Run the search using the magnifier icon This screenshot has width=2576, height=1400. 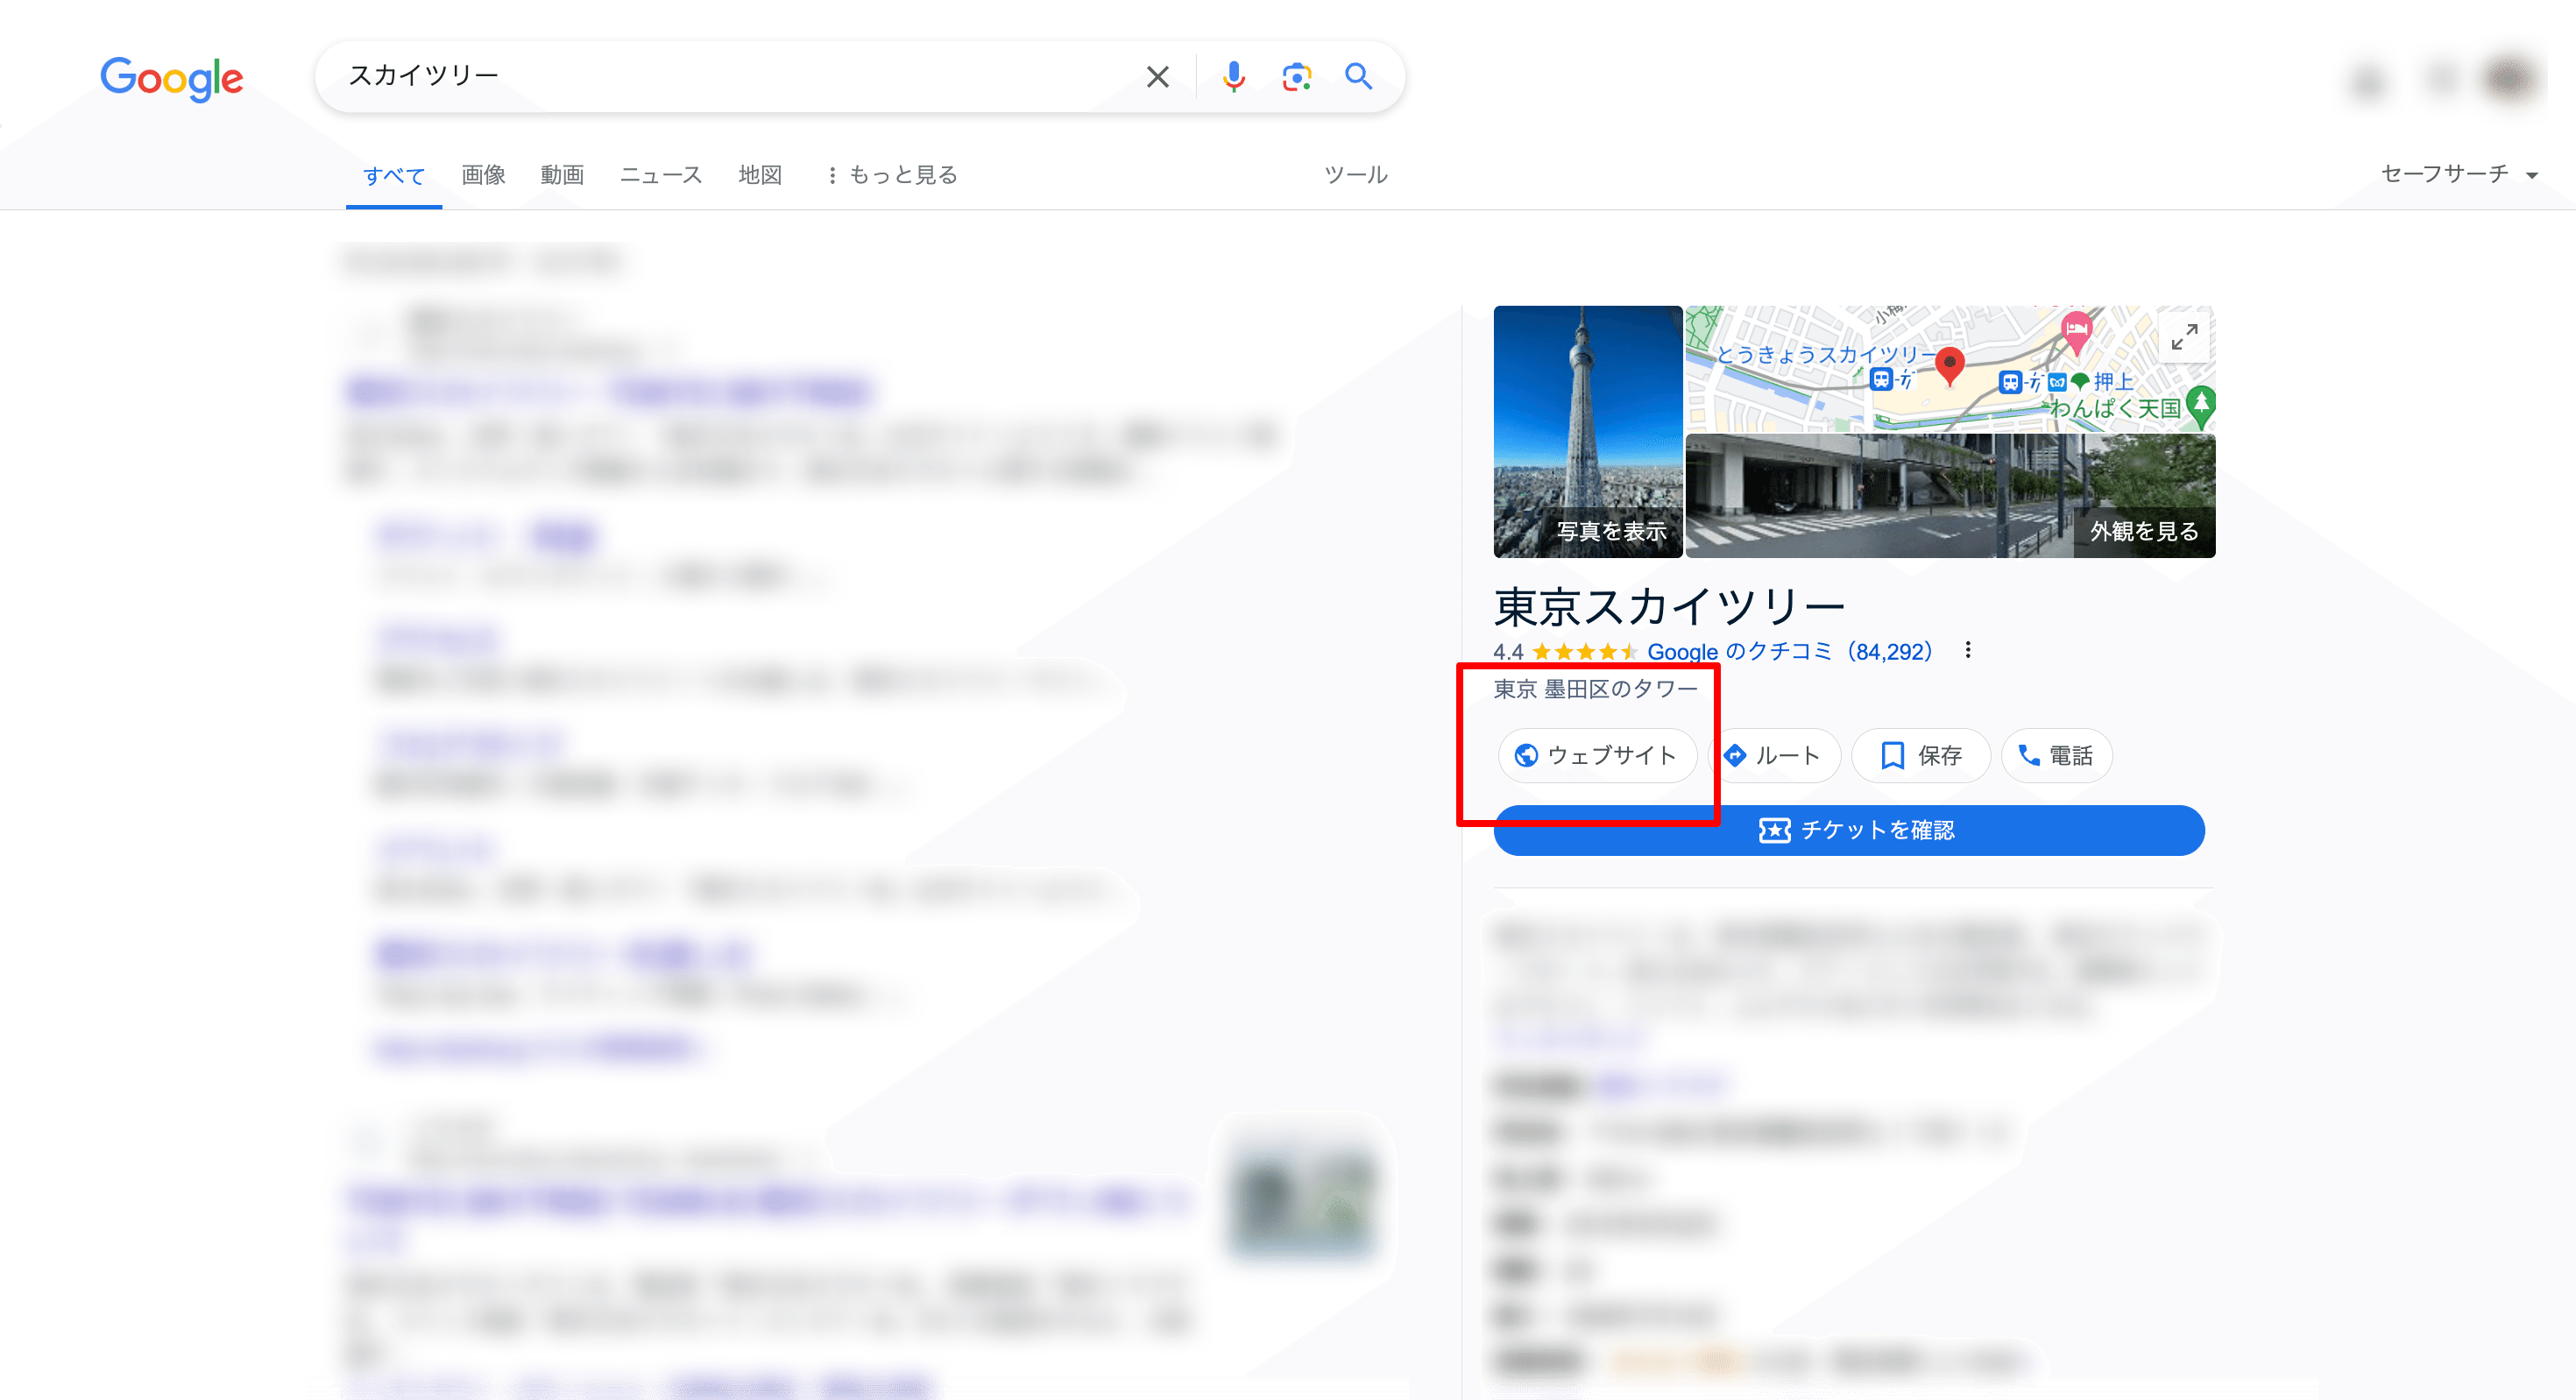1358,76
